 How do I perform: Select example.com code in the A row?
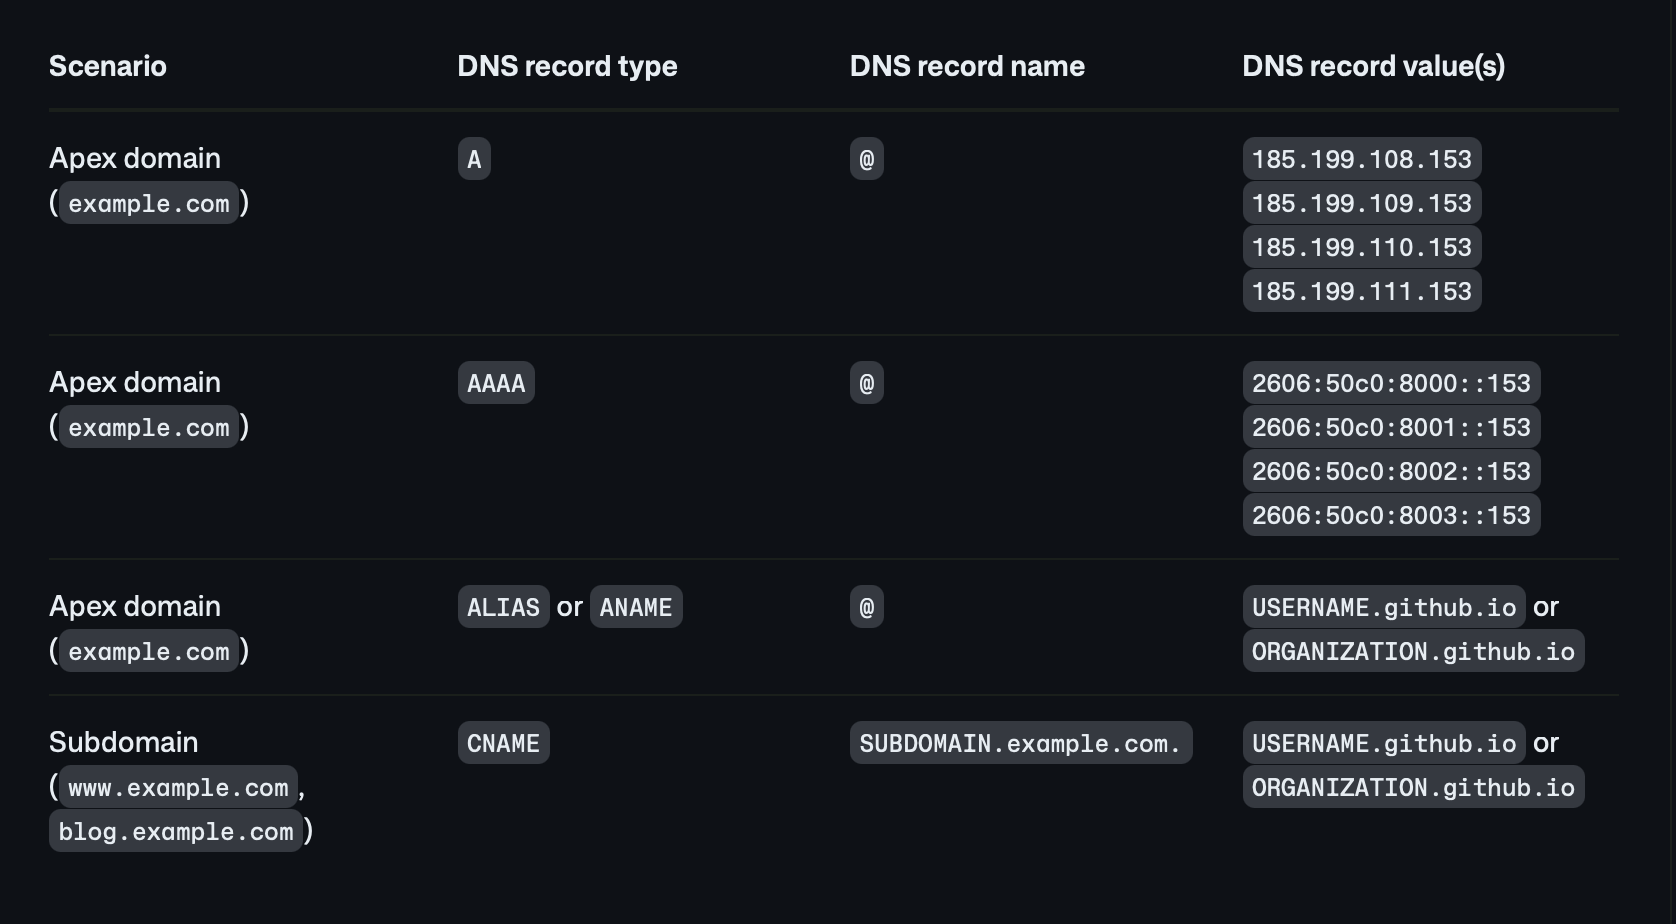pos(149,203)
